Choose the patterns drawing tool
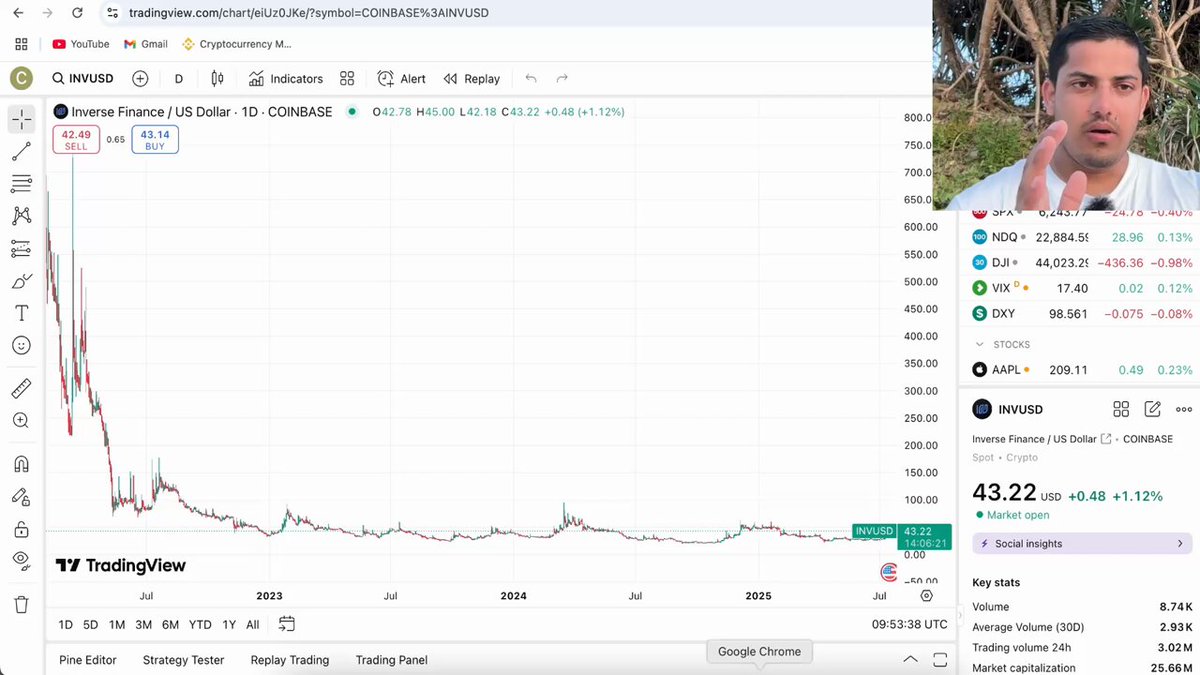The height and width of the screenshot is (675, 1200). (x=21, y=216)
